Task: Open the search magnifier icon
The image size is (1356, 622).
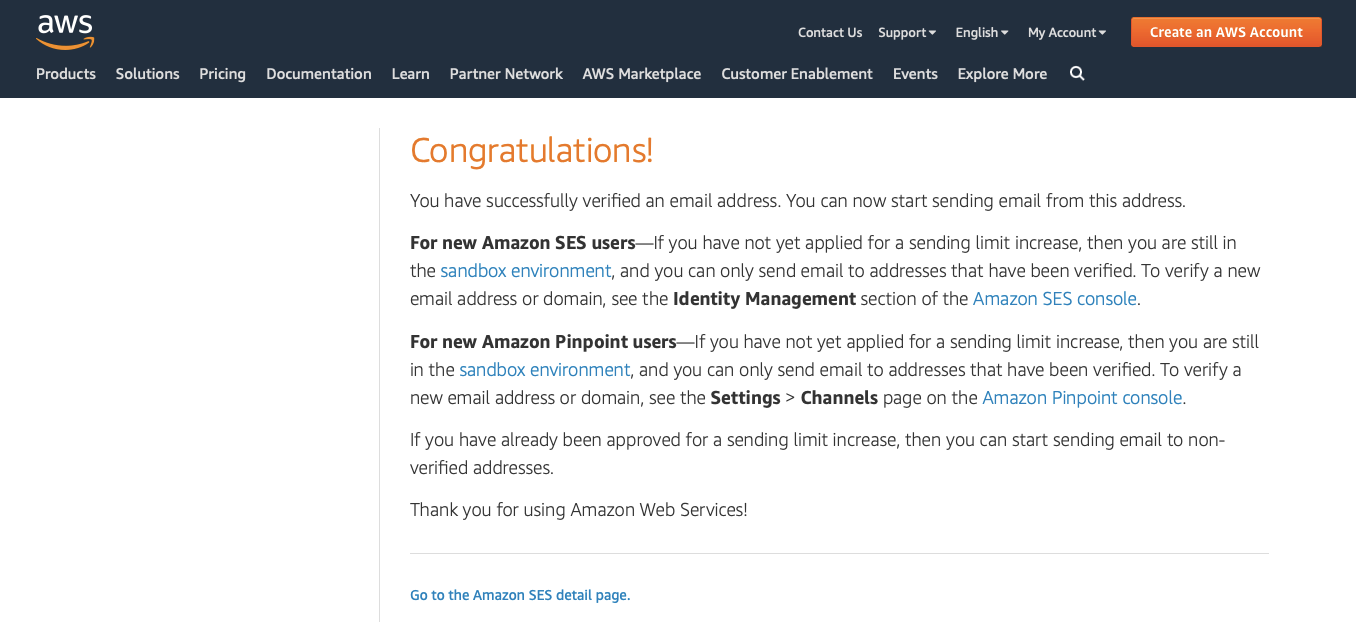Action: pos(1077,73)
